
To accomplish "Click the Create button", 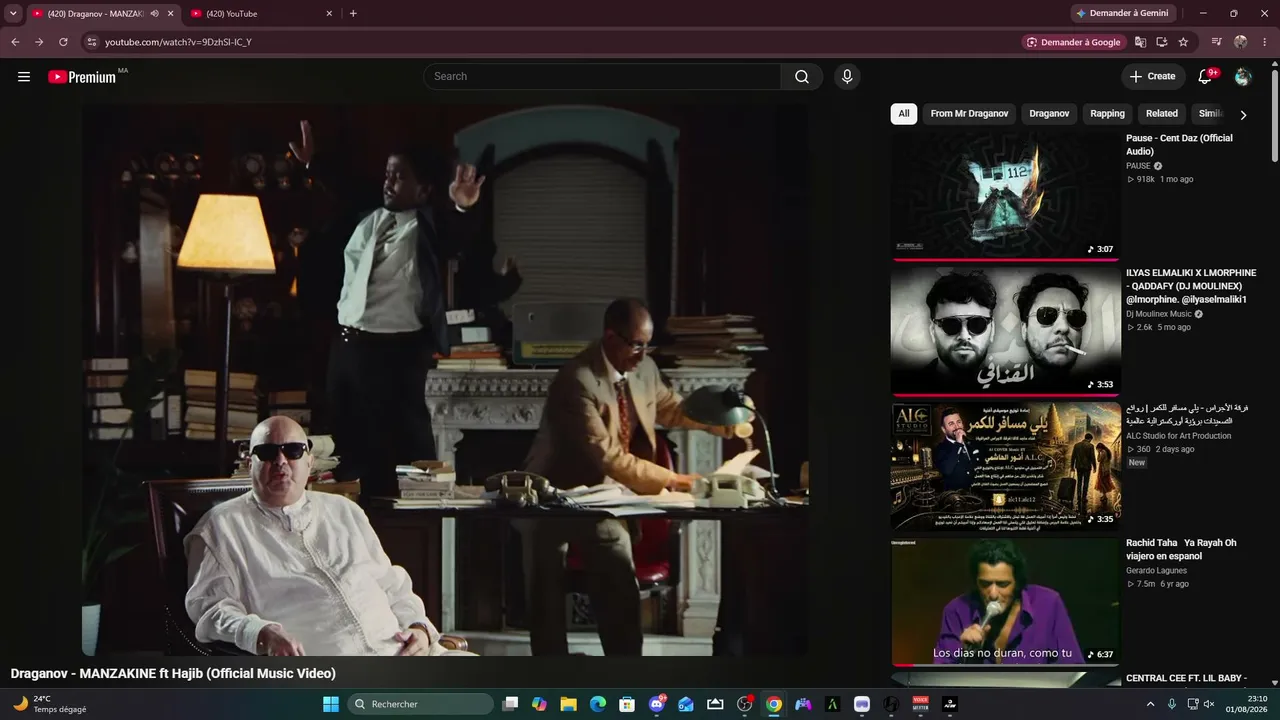I will pyautogui.click(x=1153, y=77).
